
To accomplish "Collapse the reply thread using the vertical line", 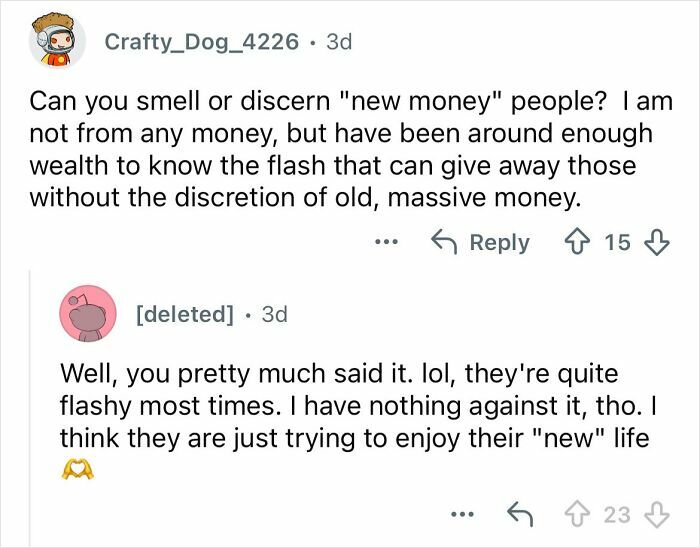I will [30, 400].
